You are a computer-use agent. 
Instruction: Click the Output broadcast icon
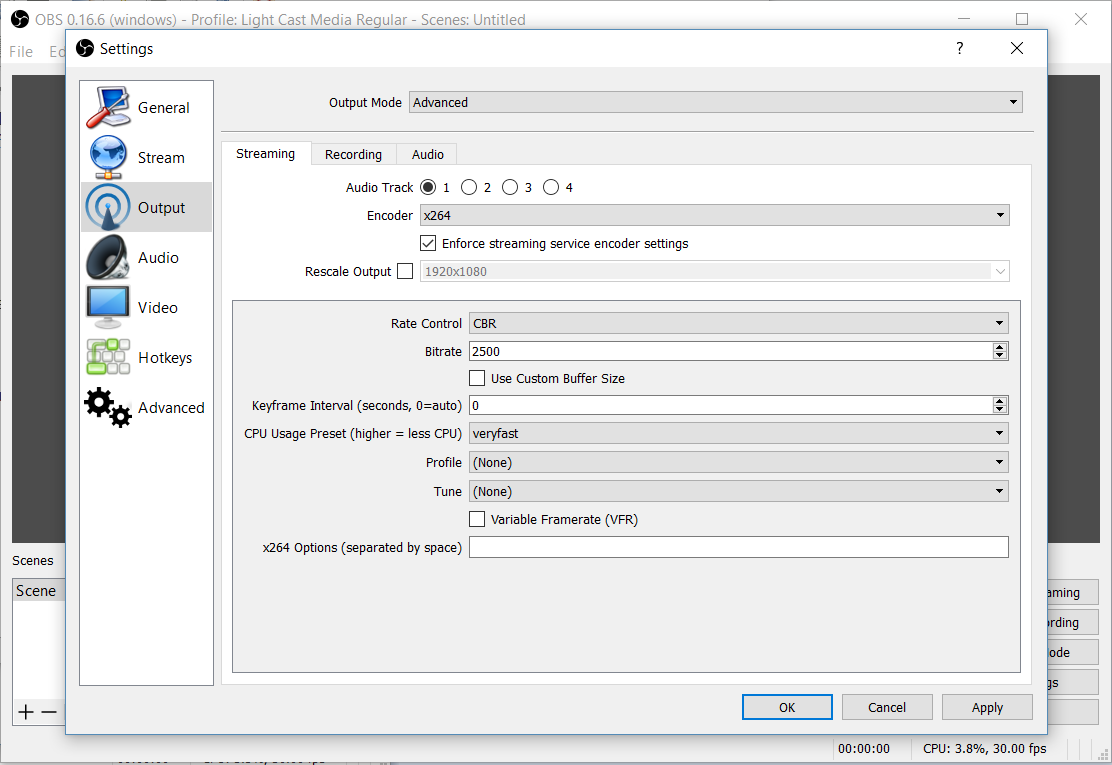pos(108,207)
